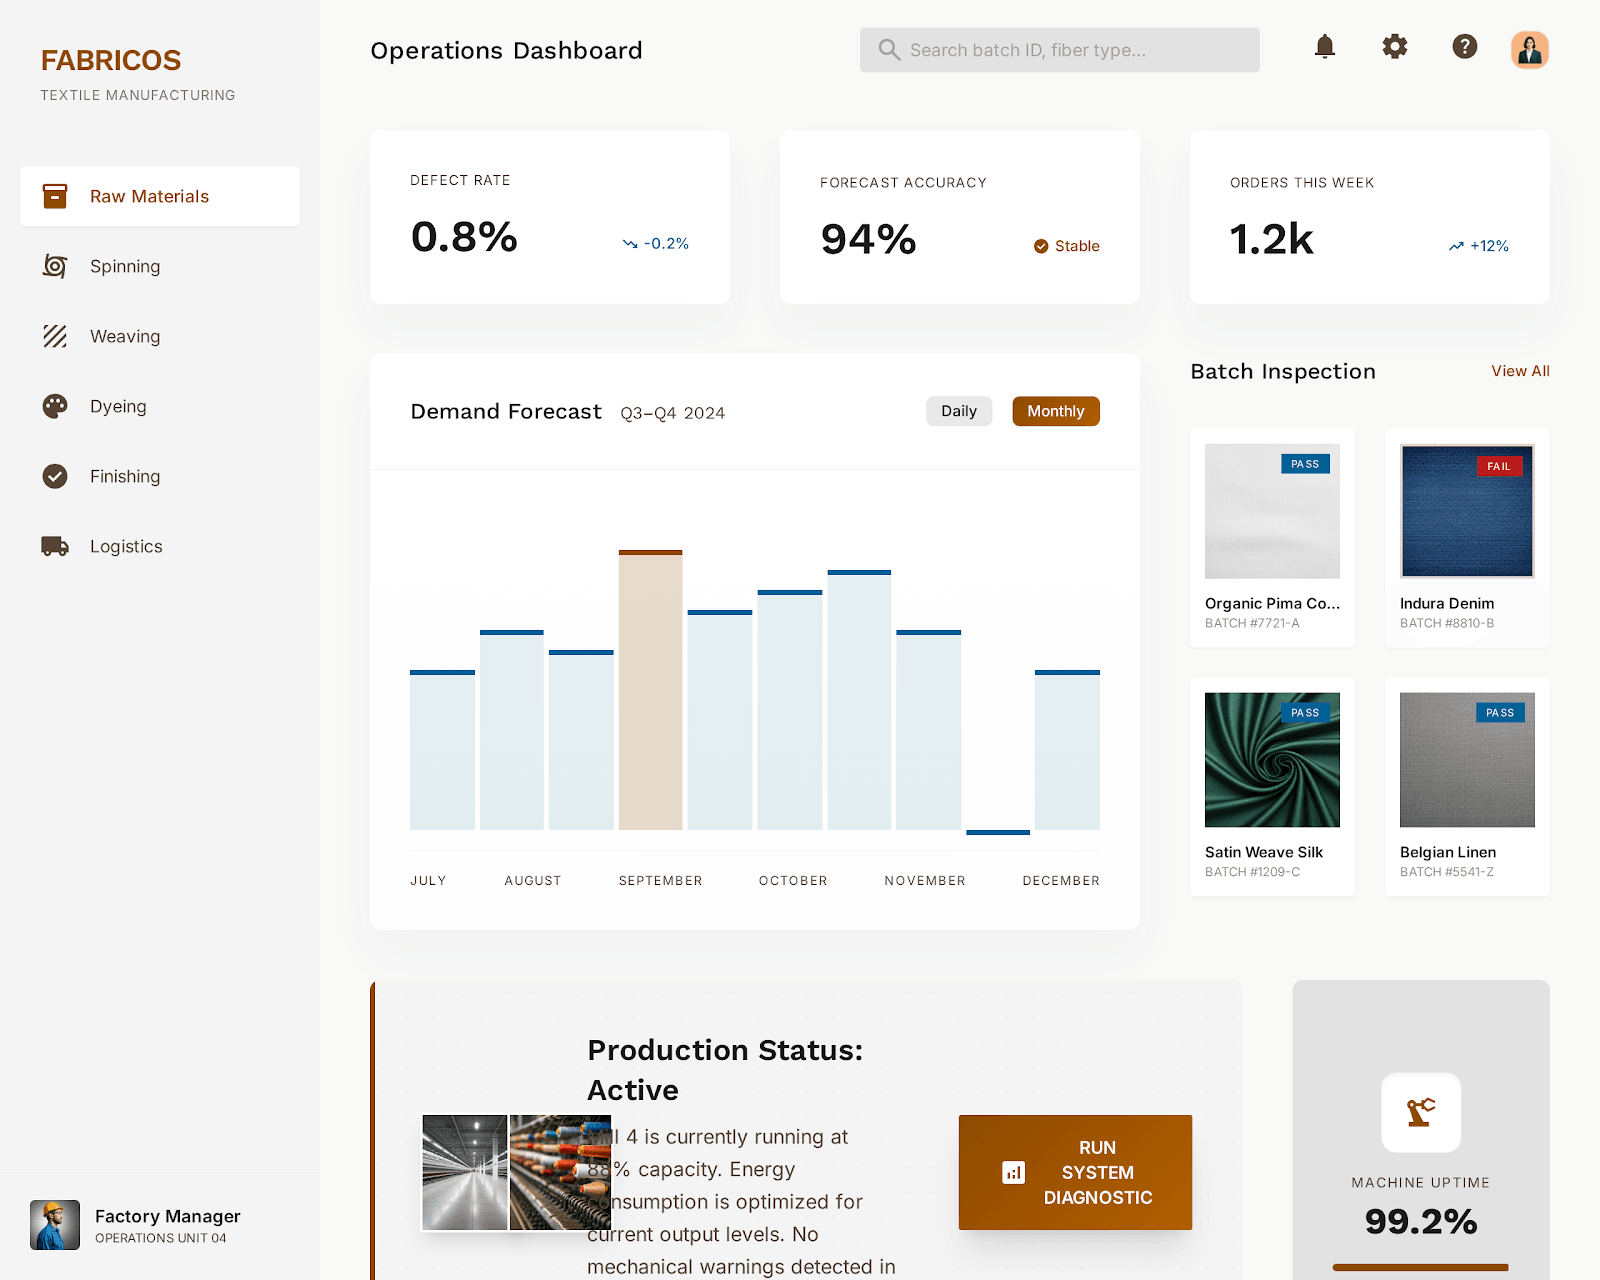Click the Weaving stripes icon
This screenshot has height=1280, width=1600.
(x=55, y=336)
